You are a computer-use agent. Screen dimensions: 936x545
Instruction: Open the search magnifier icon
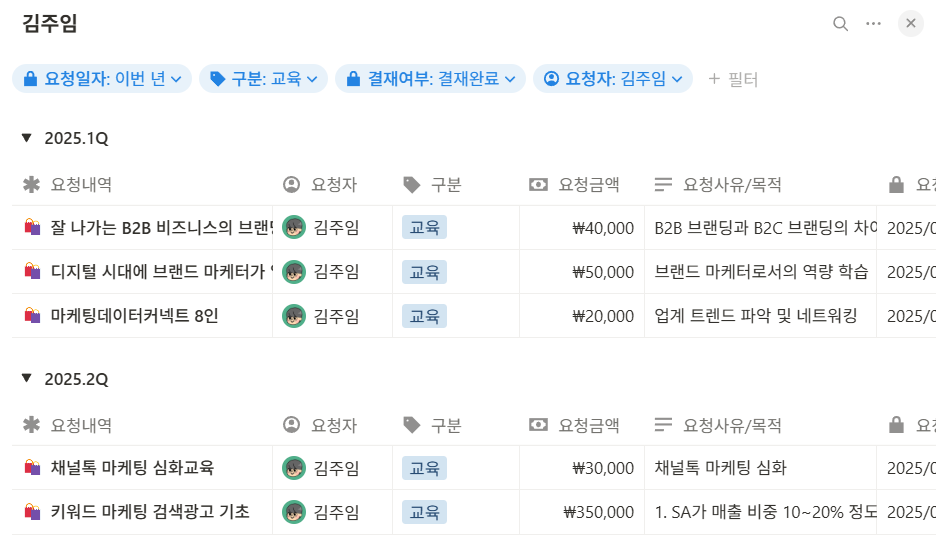click(840, 24)
